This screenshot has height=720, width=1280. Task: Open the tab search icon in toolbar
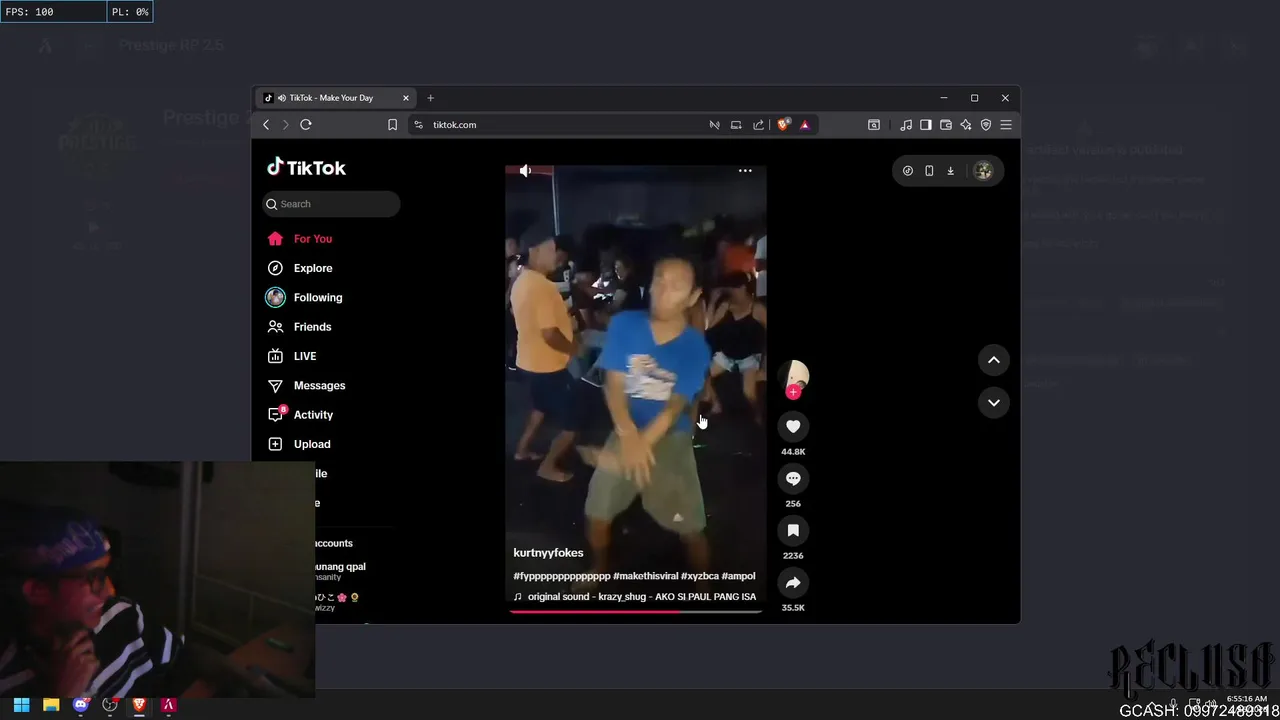(874, 125)
